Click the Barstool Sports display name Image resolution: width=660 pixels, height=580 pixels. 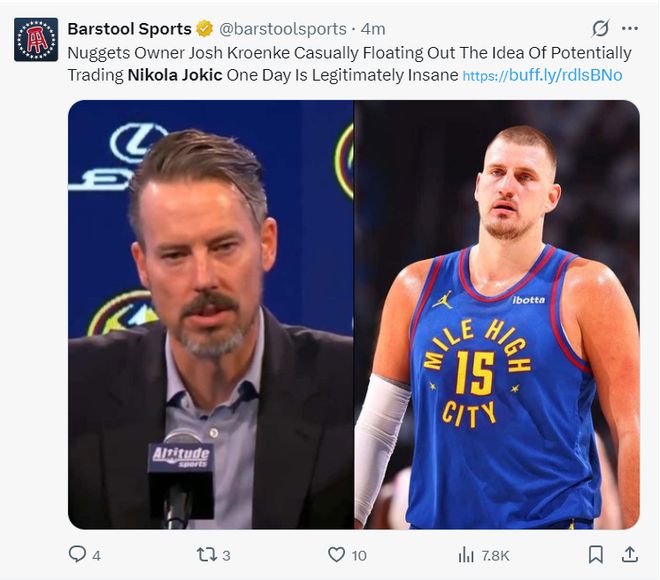point(128,29)
